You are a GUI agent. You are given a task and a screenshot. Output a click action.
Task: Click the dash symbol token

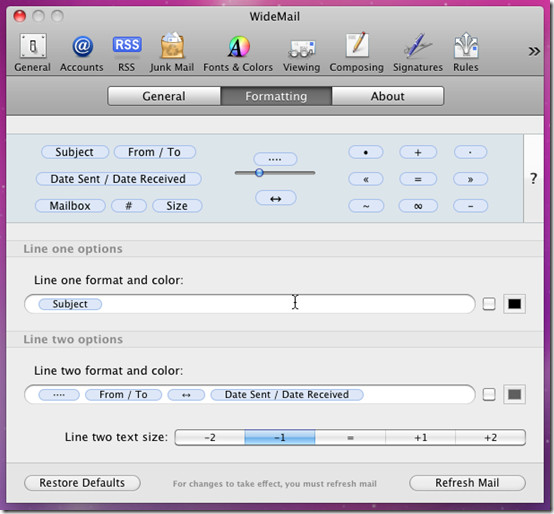tap(470, 206)
